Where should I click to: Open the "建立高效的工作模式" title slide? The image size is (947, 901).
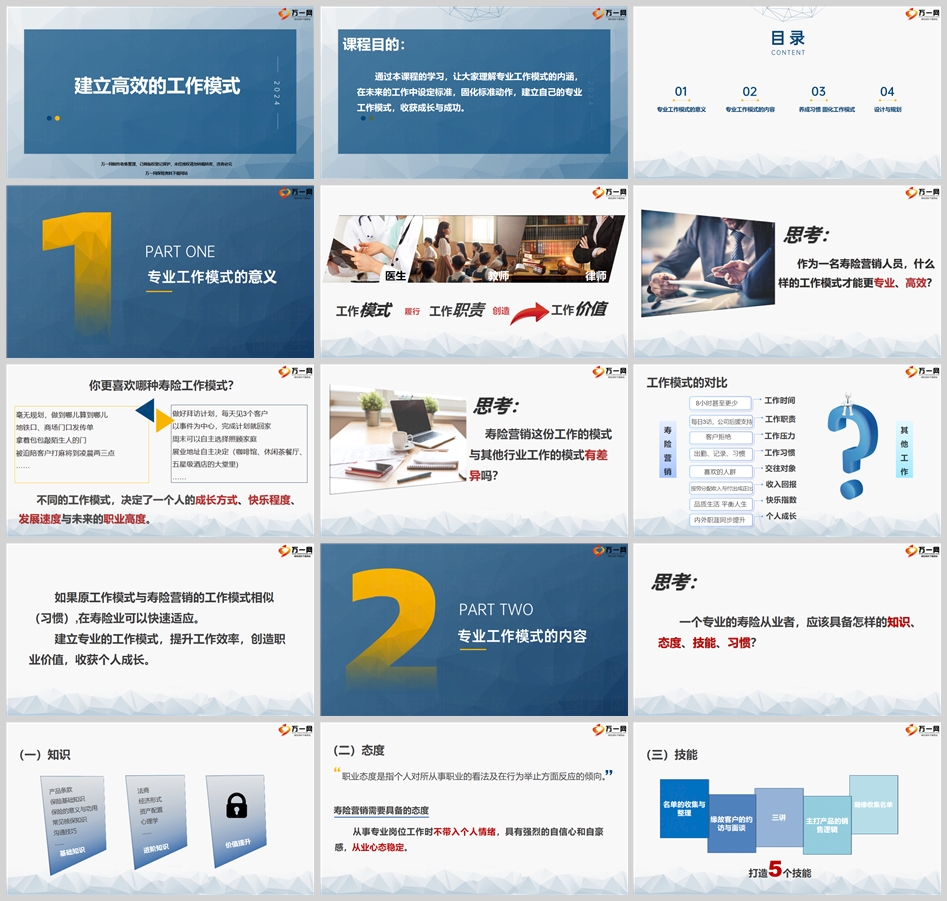click(x=160, y=92)
